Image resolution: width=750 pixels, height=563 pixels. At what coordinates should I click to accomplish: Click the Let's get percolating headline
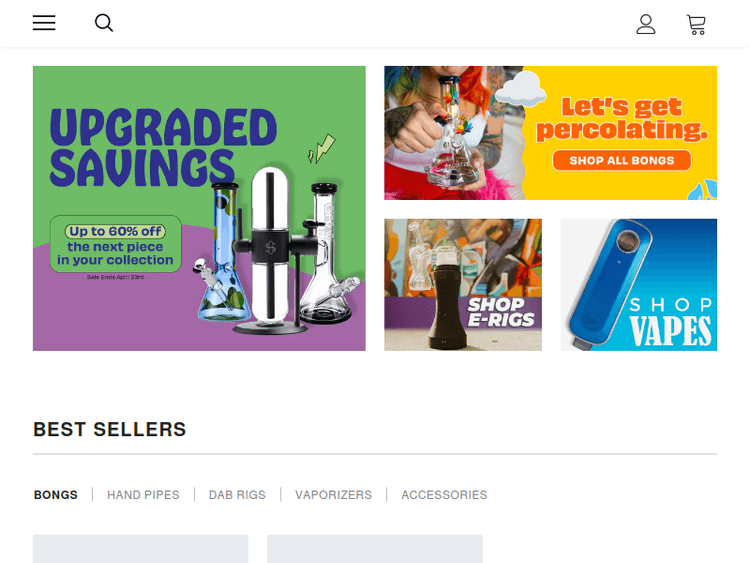pos(622,119)
